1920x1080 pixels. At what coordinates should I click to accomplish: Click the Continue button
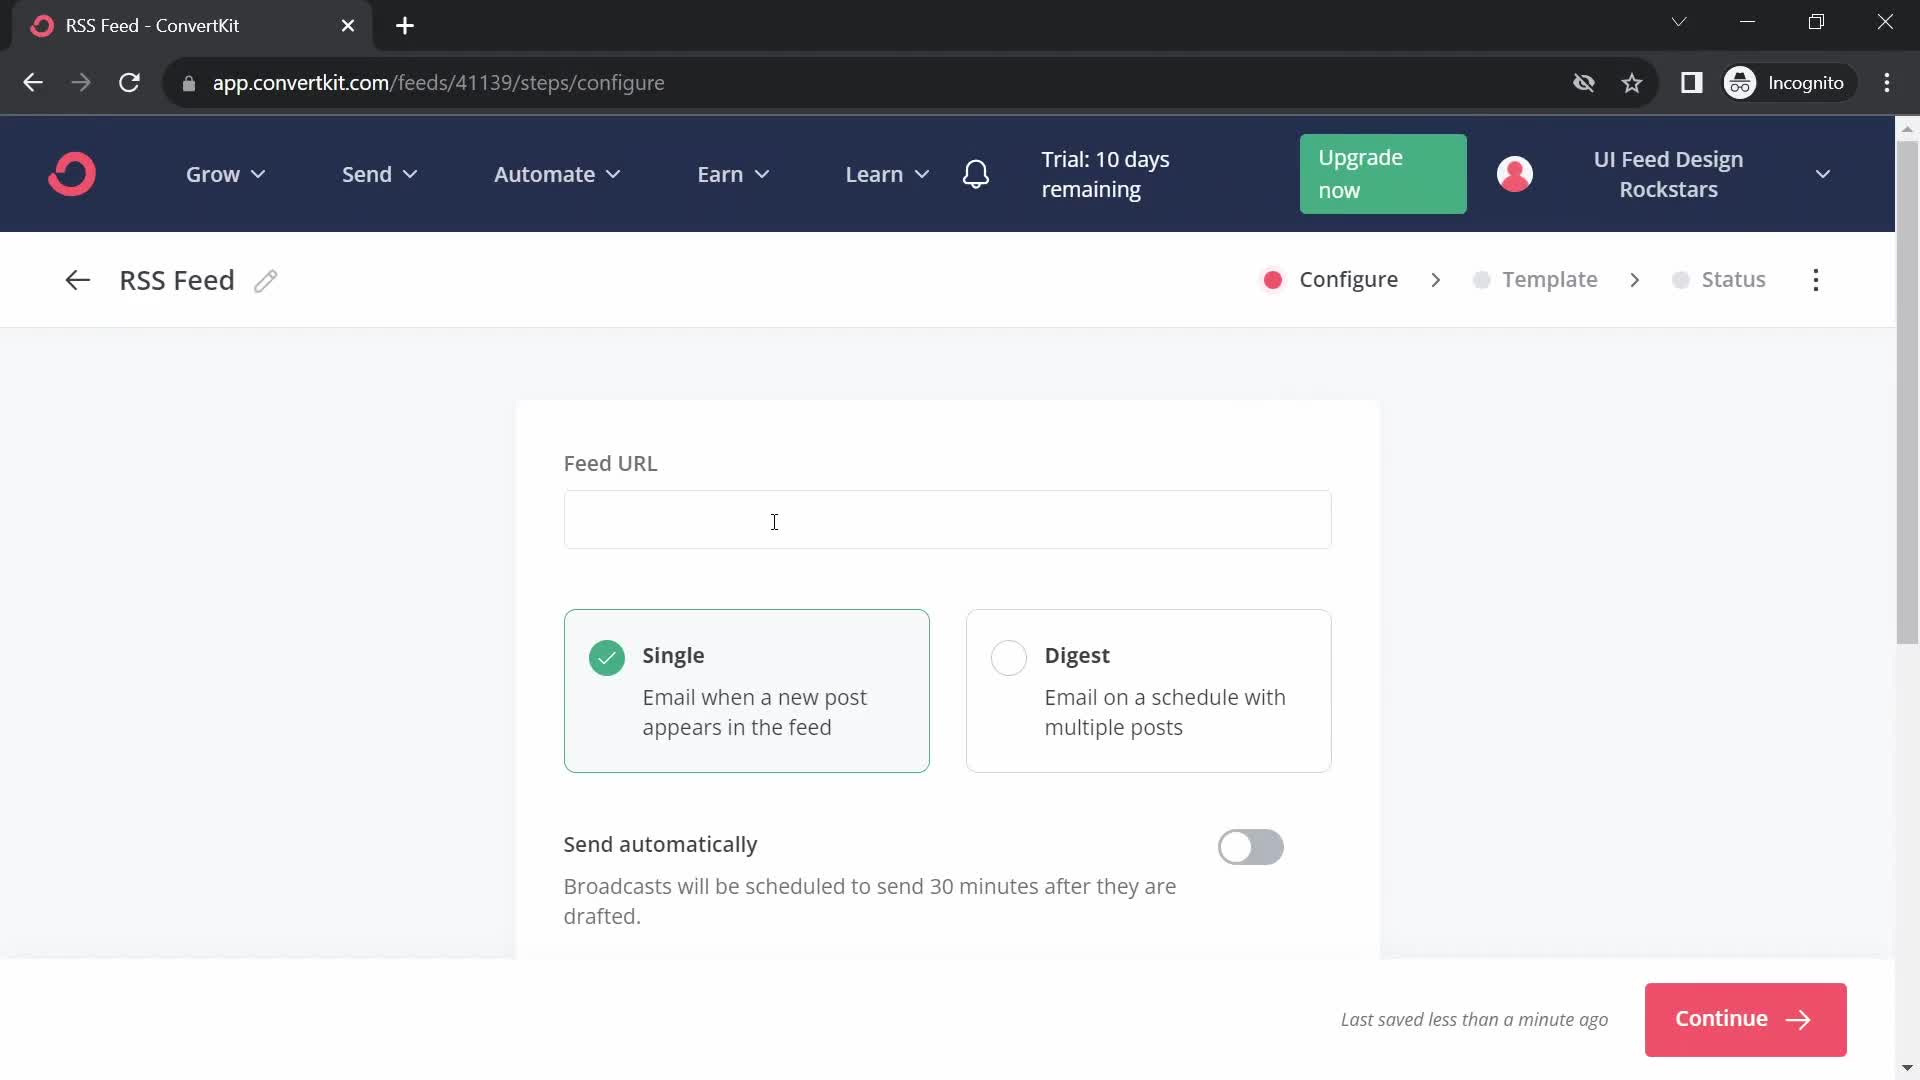tap(1743, 1018)
